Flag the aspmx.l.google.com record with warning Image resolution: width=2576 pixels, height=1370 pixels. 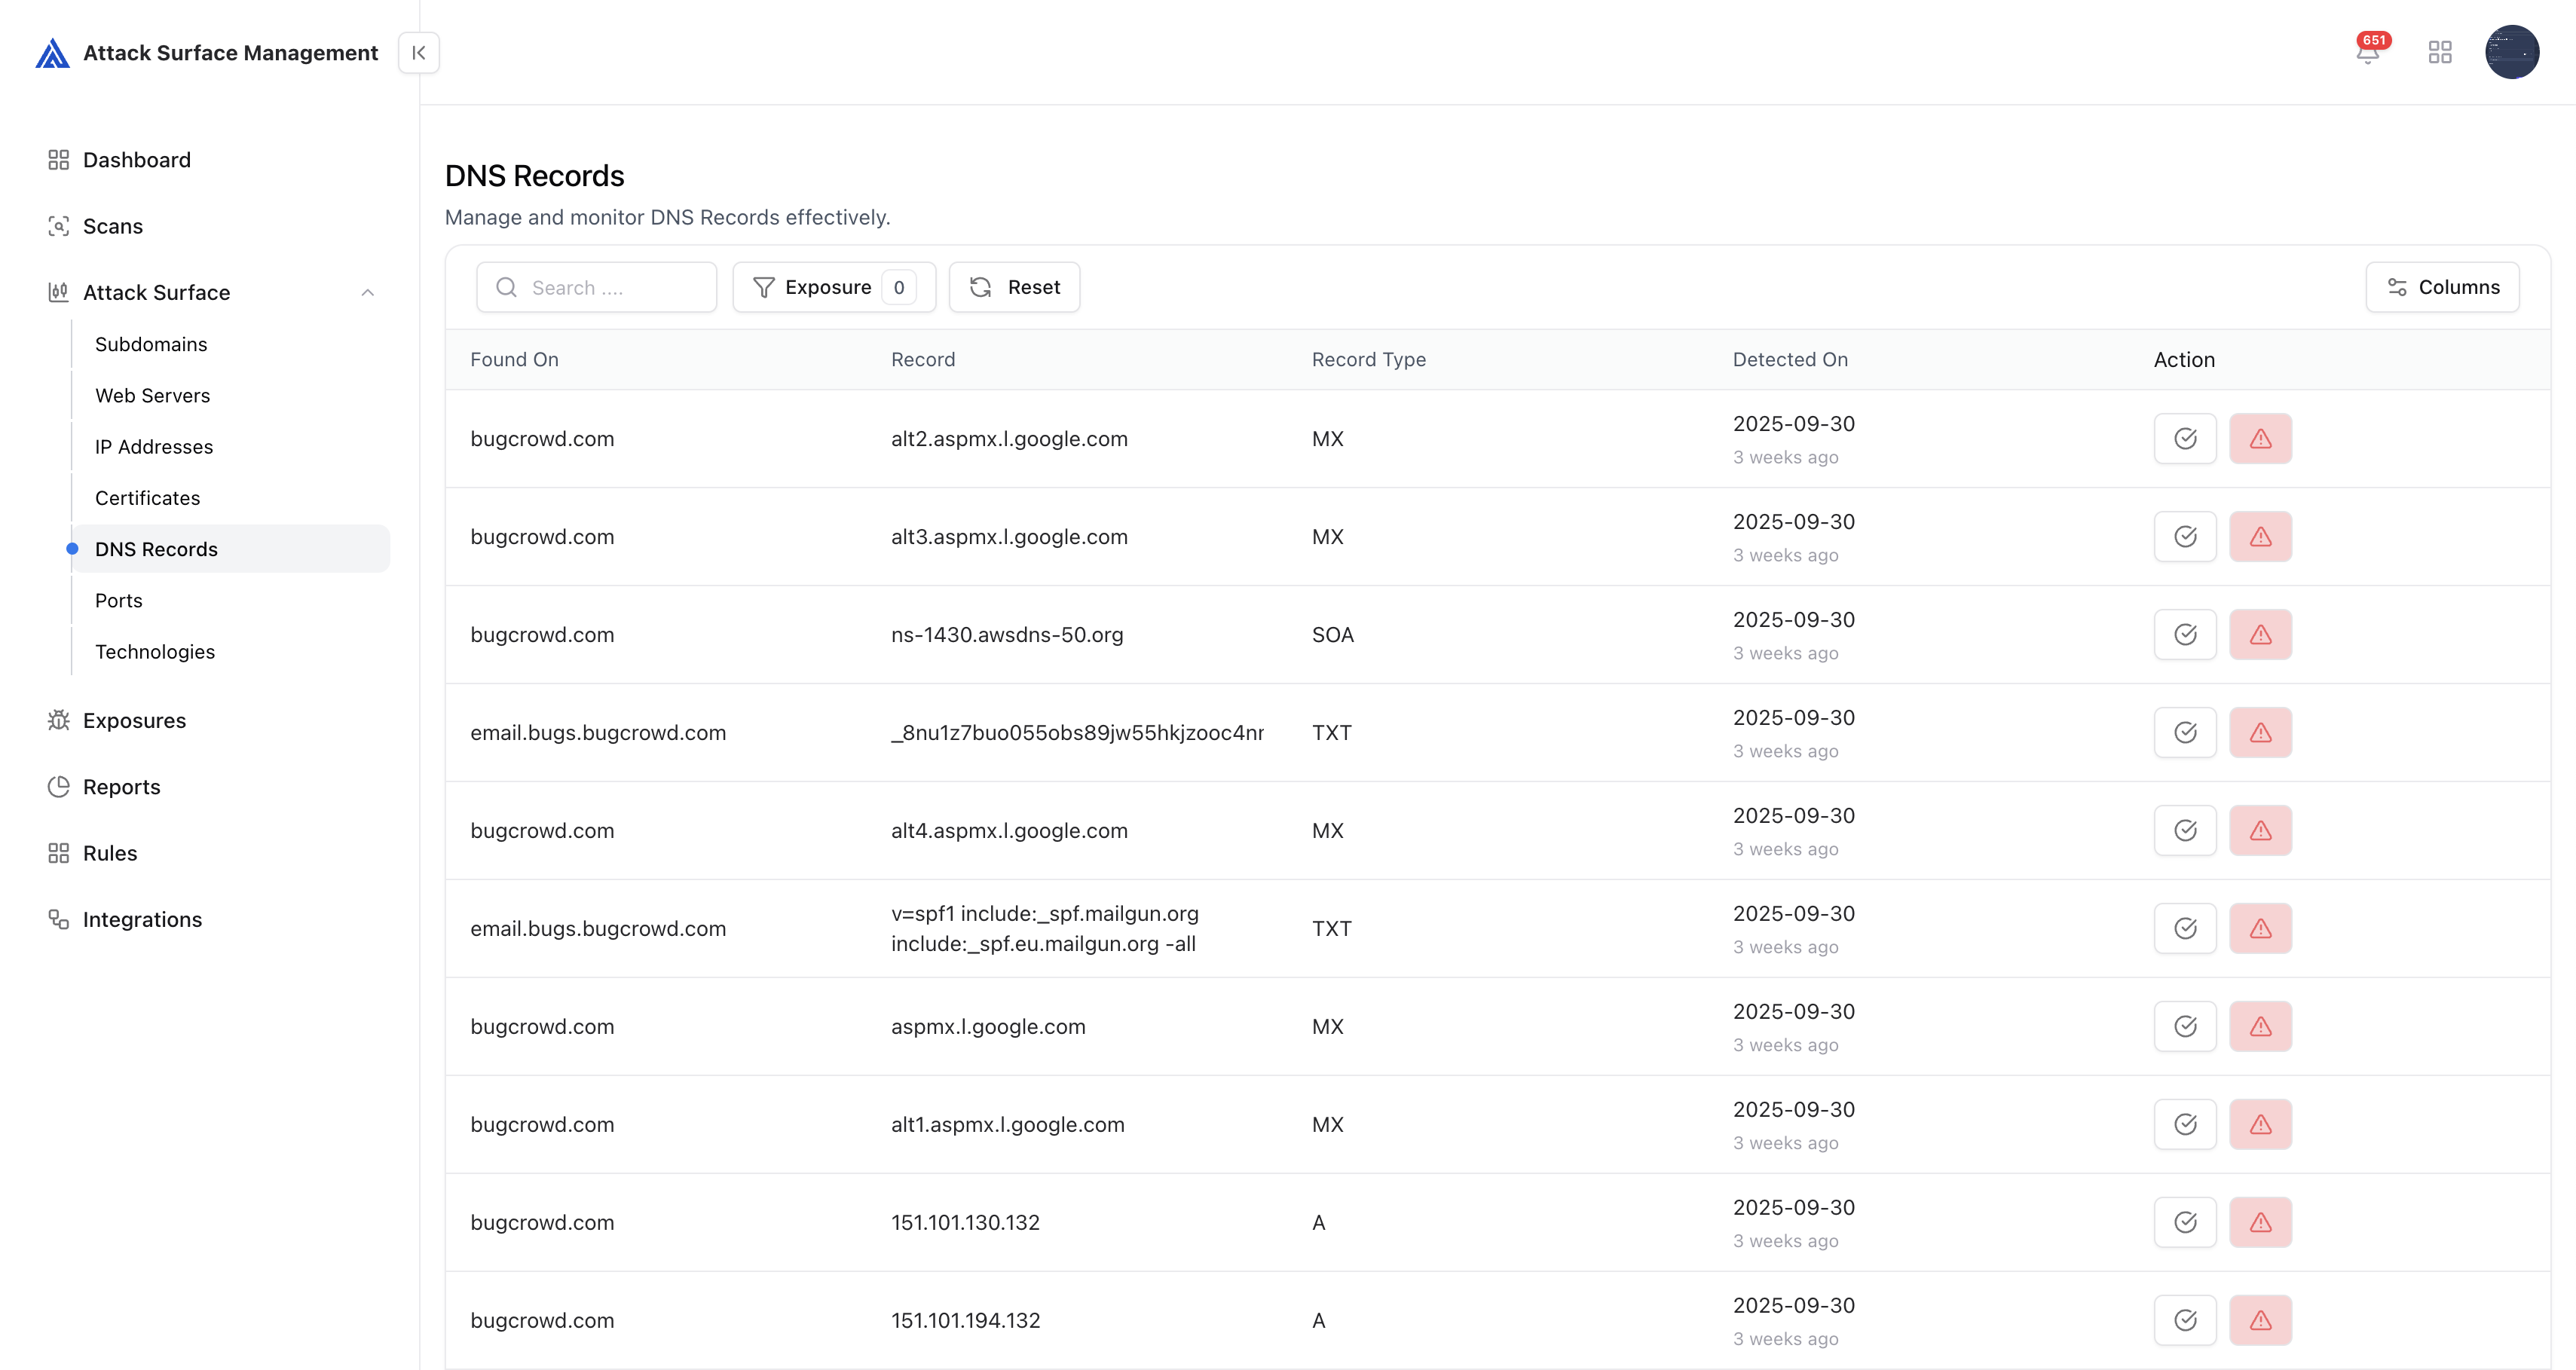coord(2260,1026)
